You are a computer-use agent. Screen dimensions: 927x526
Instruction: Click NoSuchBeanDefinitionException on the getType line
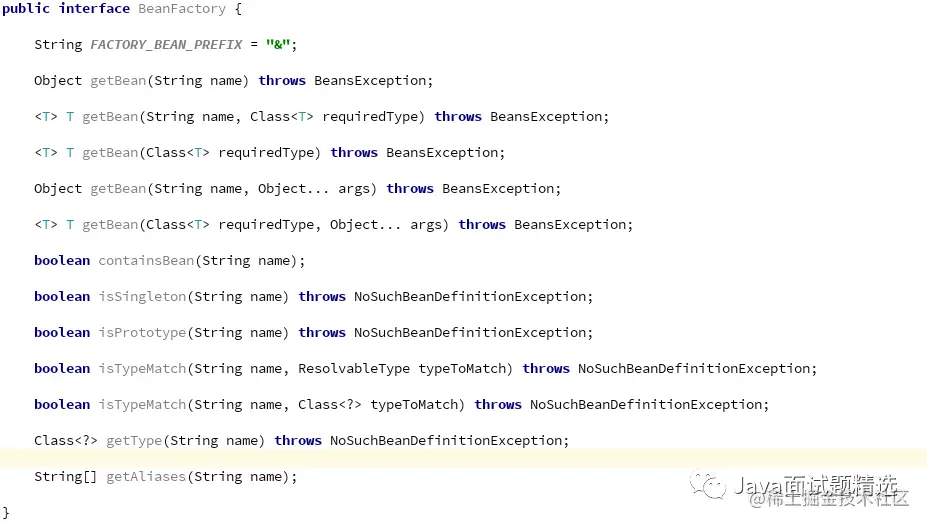(x=446, y=441)
